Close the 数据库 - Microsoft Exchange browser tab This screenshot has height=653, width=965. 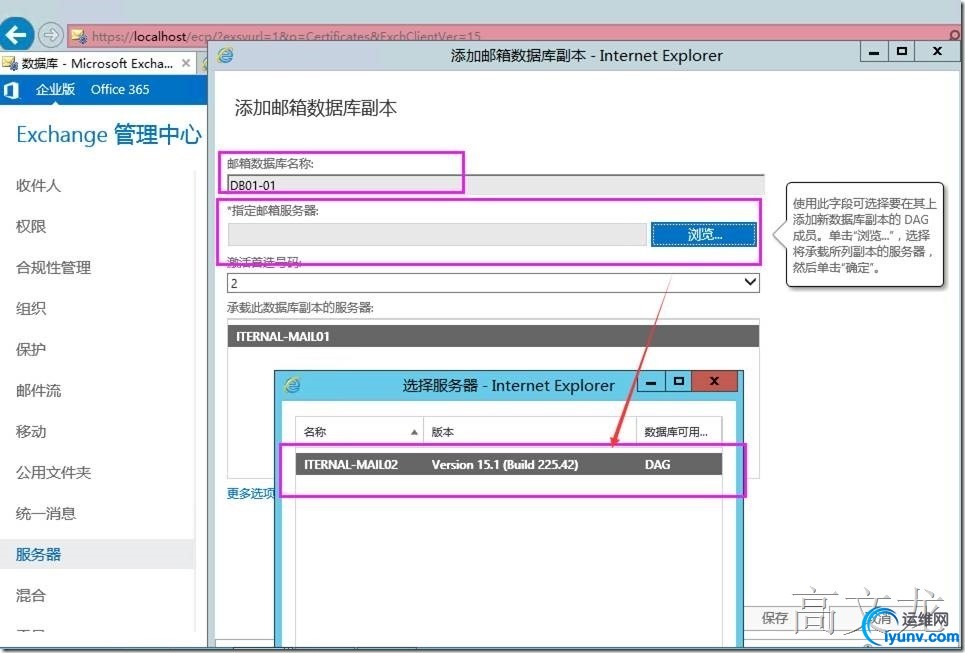click(186, 63)
